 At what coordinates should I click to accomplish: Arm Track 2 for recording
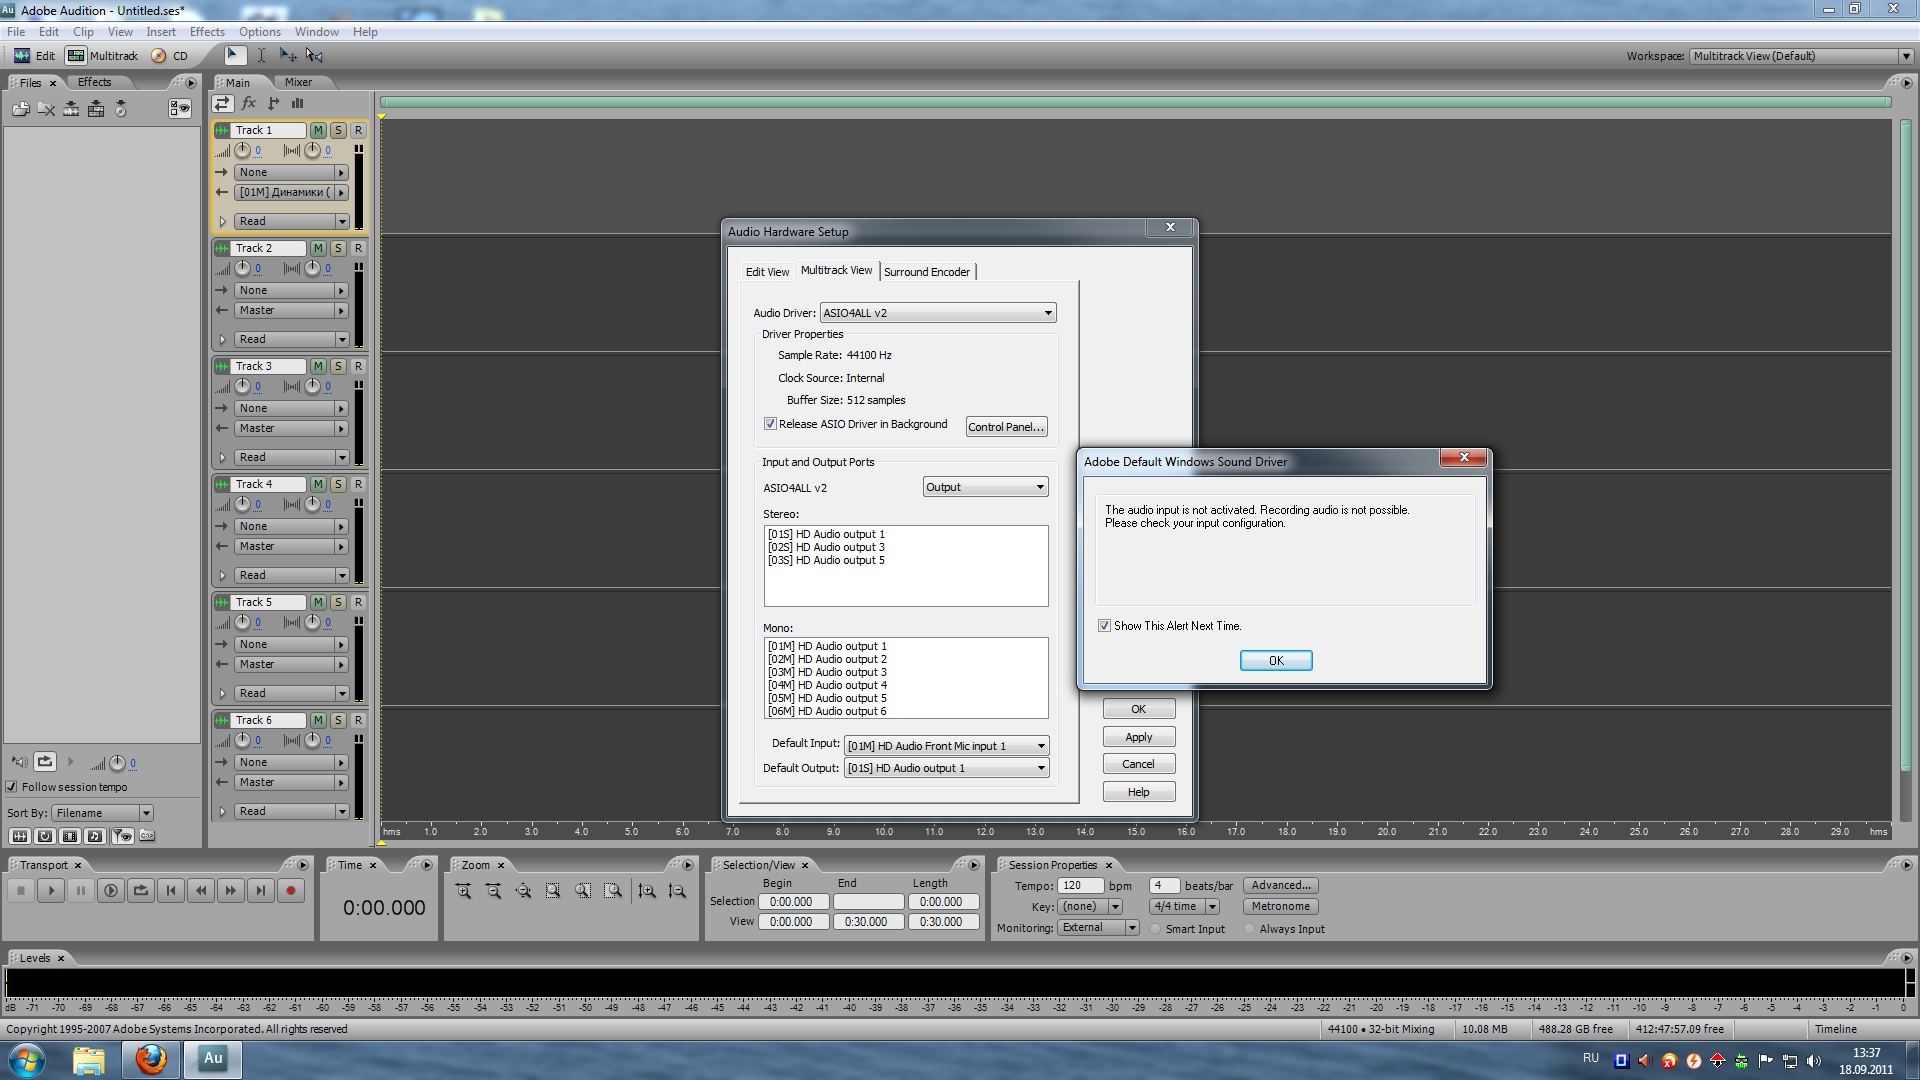[358, 248]
